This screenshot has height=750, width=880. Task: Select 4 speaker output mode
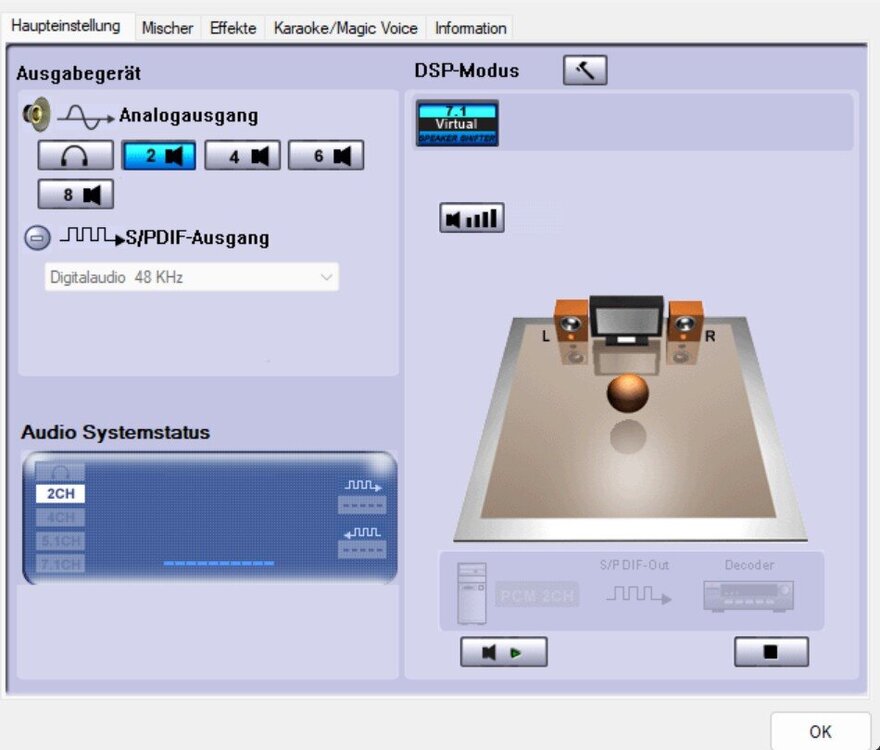pos(242,156)
